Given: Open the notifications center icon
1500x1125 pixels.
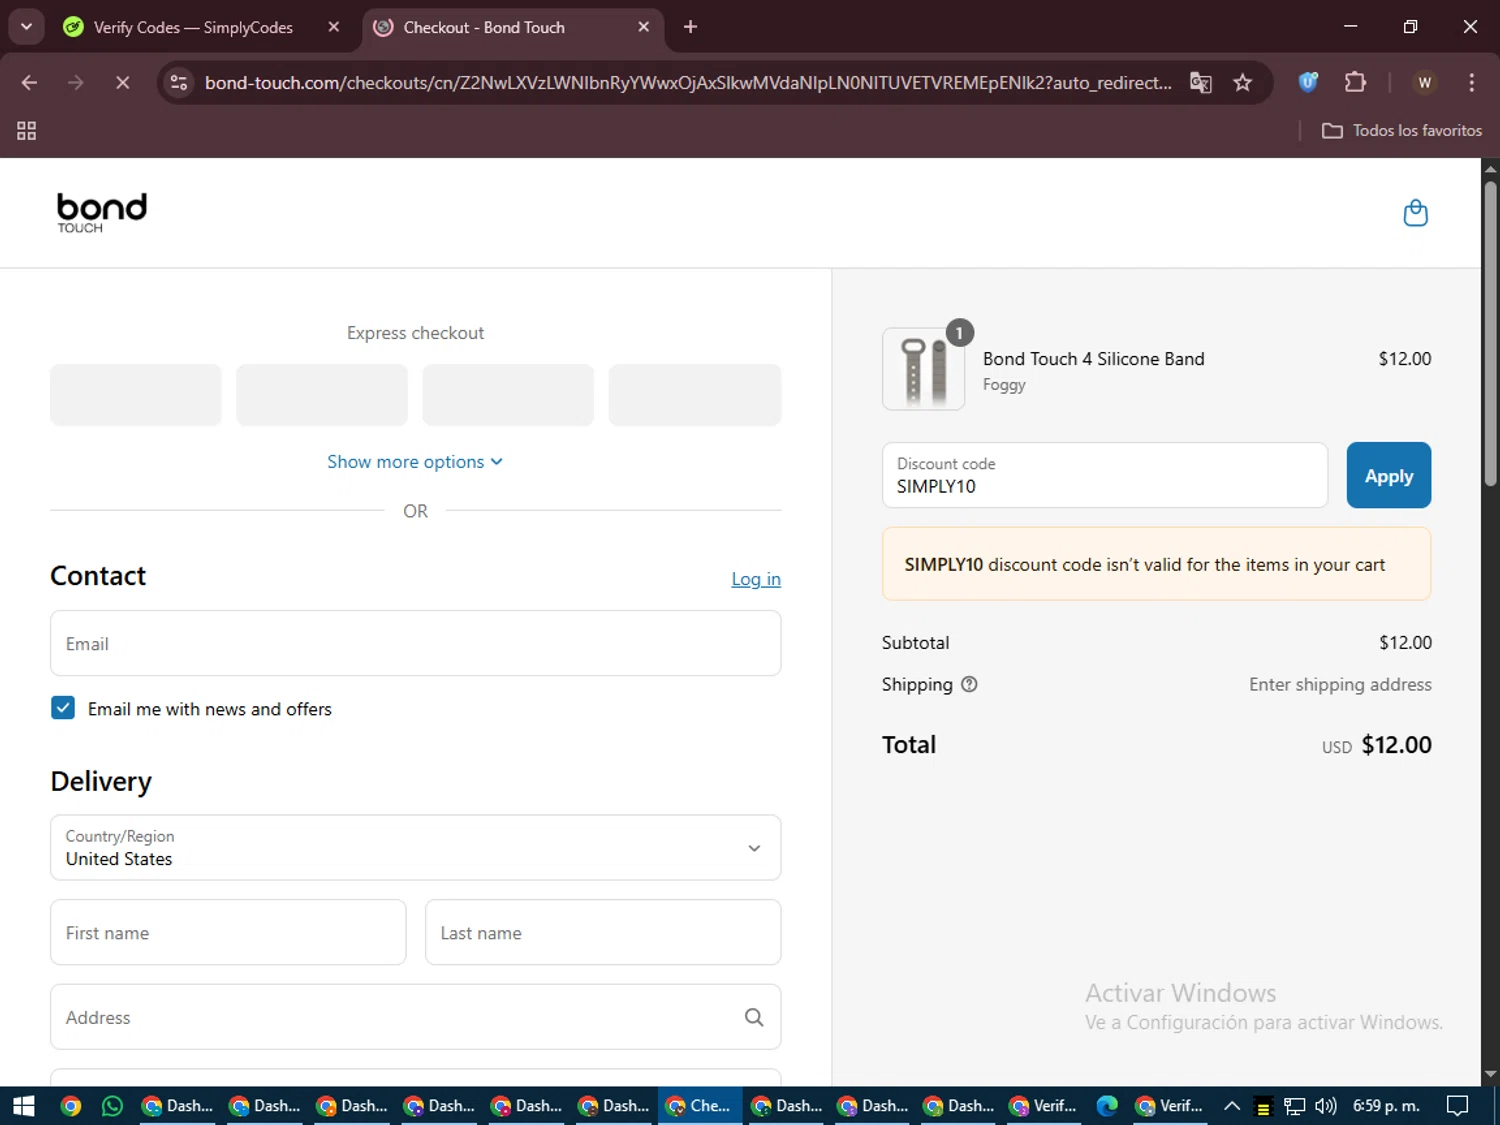Looking at the screenshot, I should 1458,1106.
